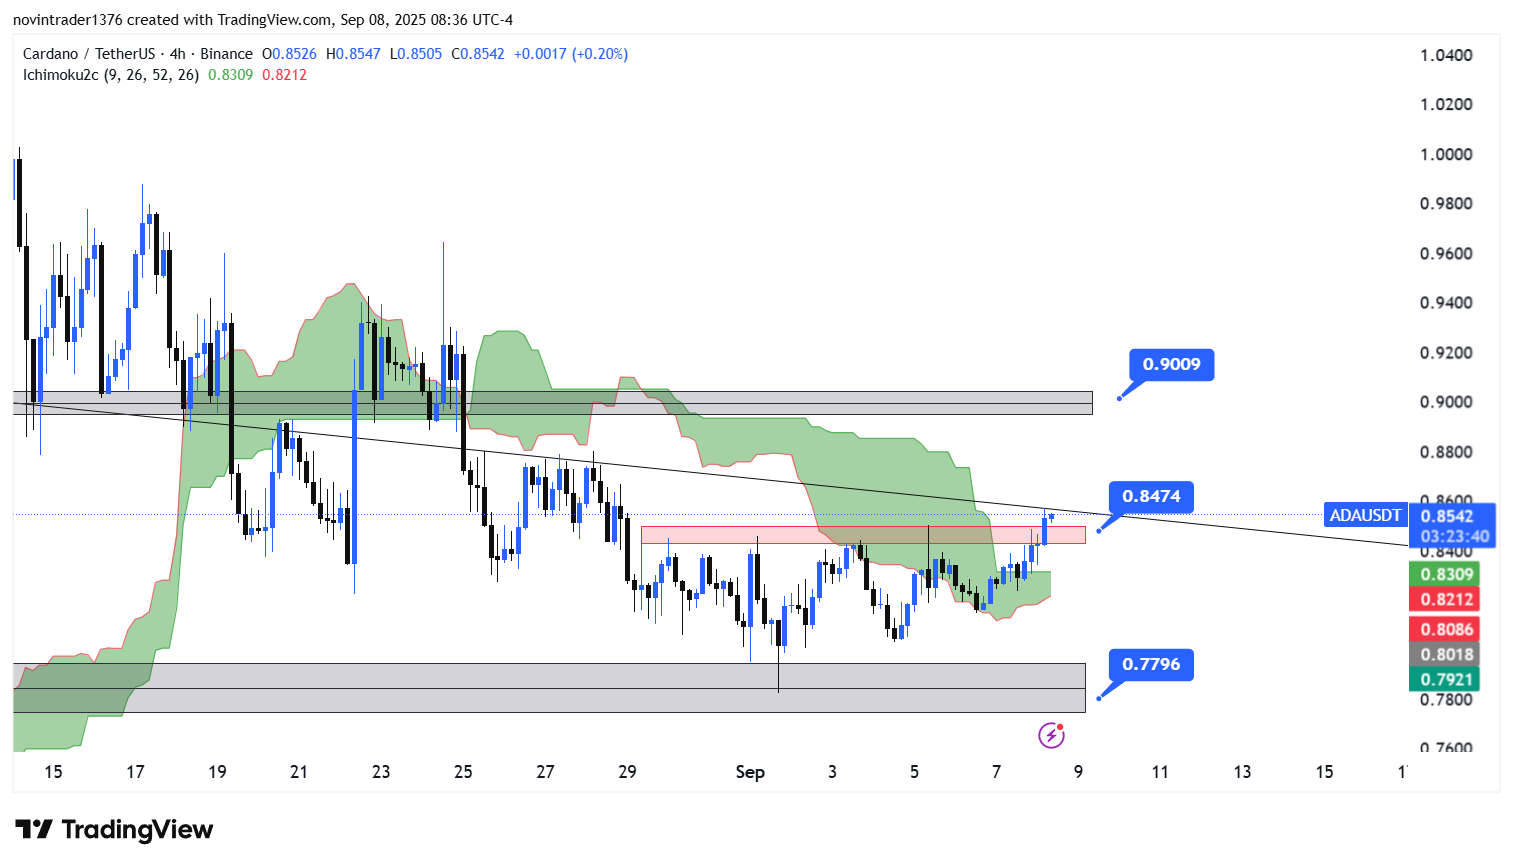Select the green 0.8309 price axis tag
The height and width of the screenshot is (867, 1513).
(x=1447, y=574)
